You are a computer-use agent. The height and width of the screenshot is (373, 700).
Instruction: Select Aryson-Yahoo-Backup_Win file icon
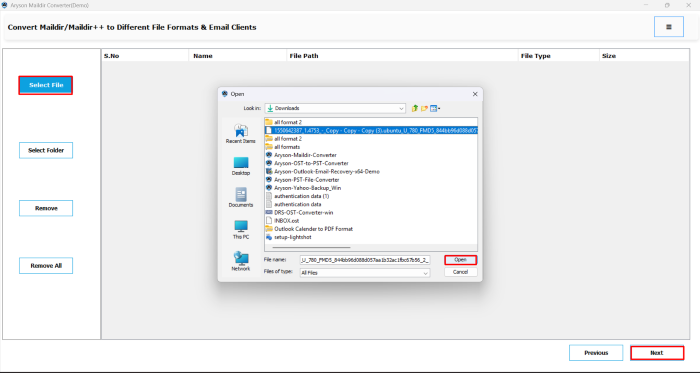pyautogui.click(x=269, y=188)
